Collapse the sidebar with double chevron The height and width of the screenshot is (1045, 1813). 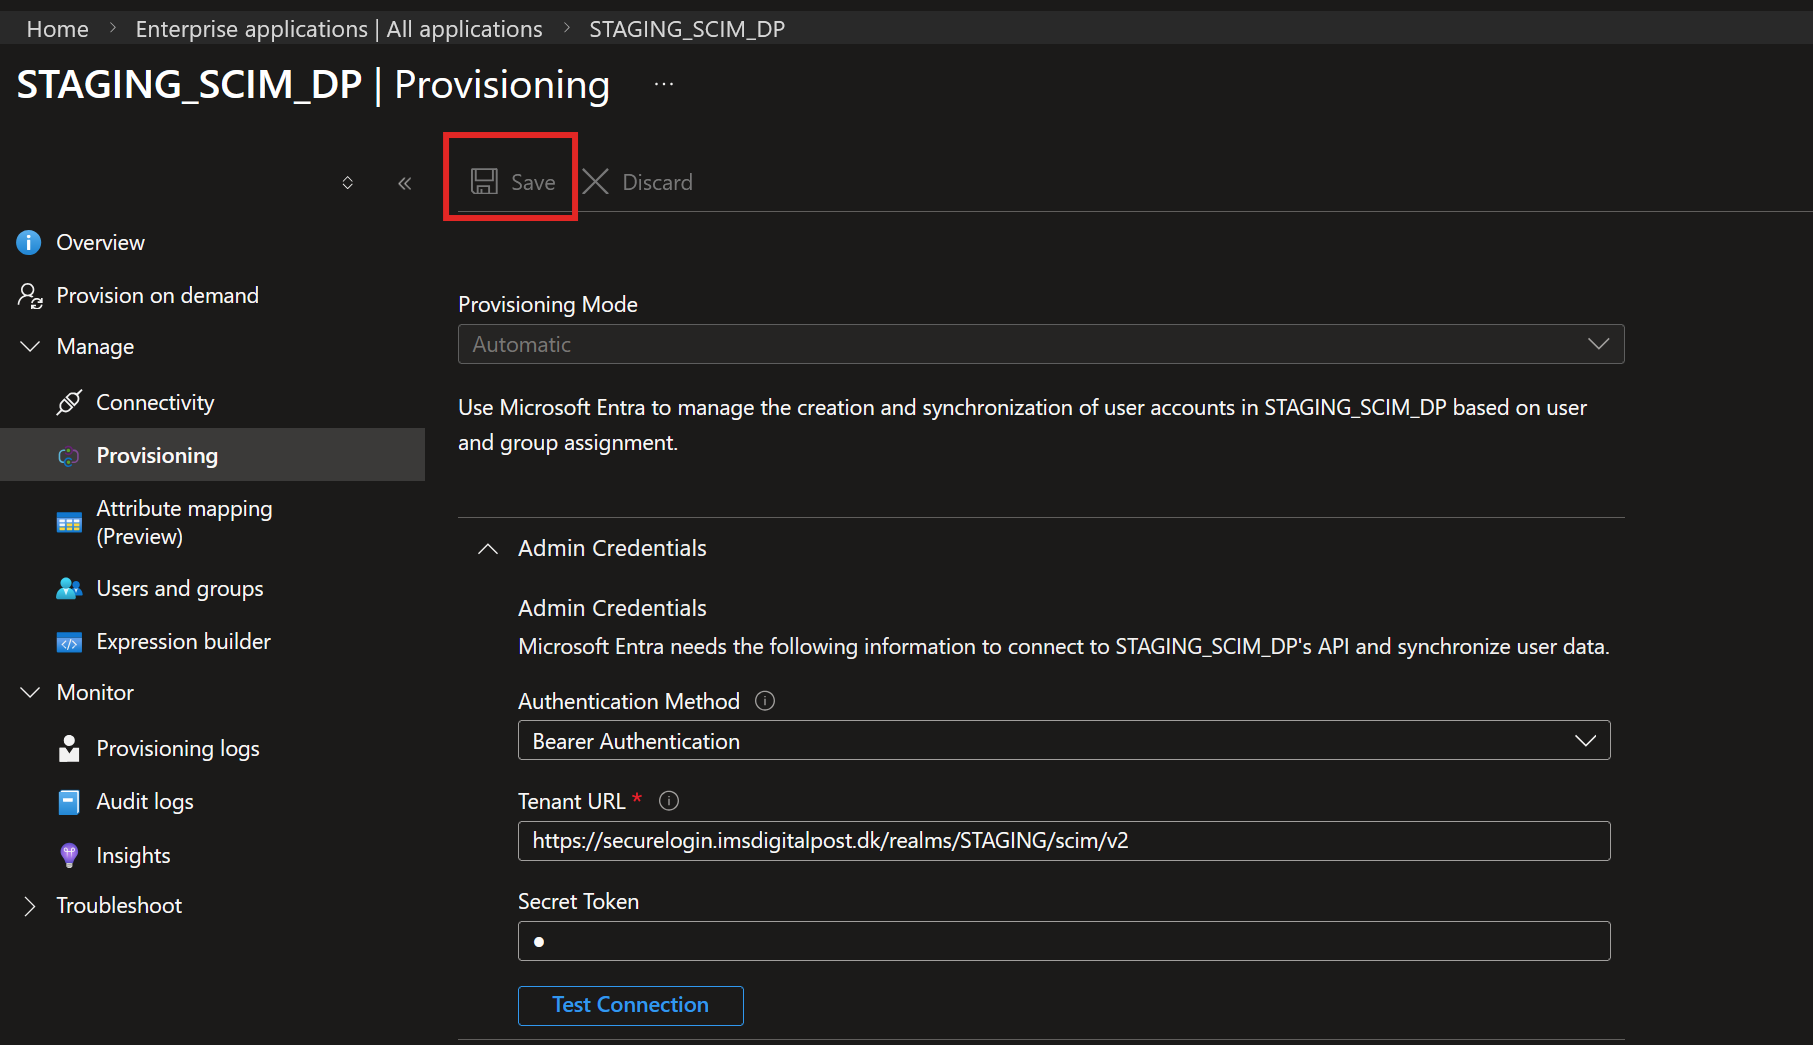tap(404, 183)
